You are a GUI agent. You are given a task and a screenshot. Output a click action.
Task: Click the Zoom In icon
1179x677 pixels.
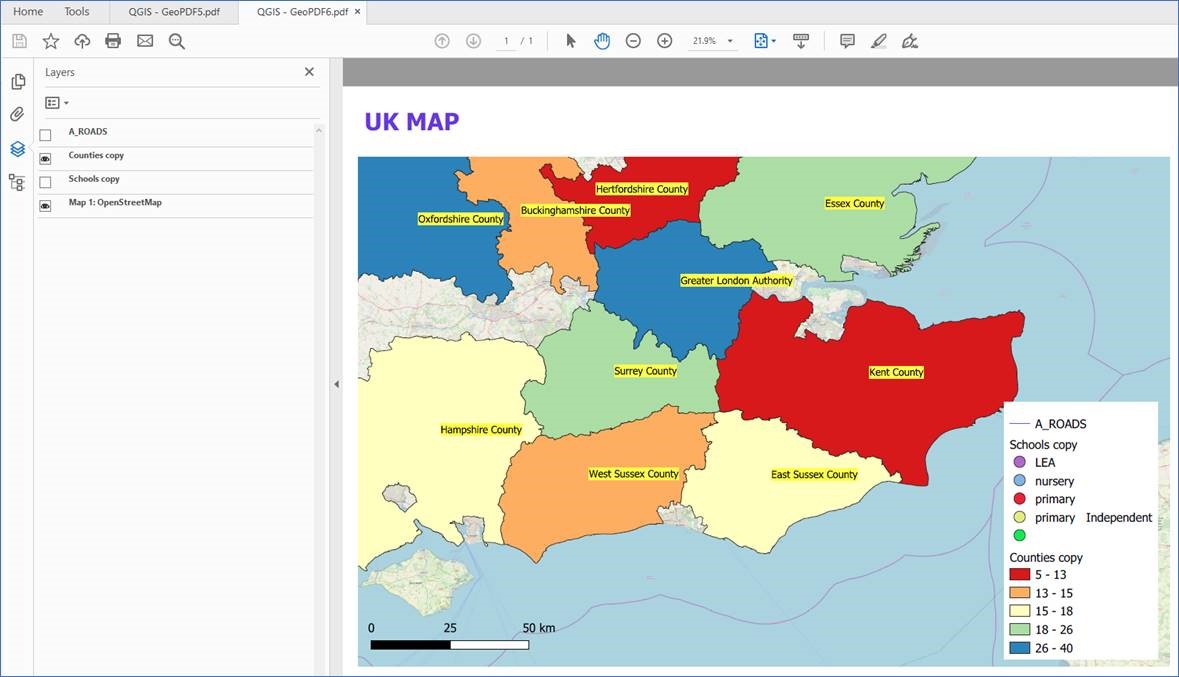(x=664, y=41)
